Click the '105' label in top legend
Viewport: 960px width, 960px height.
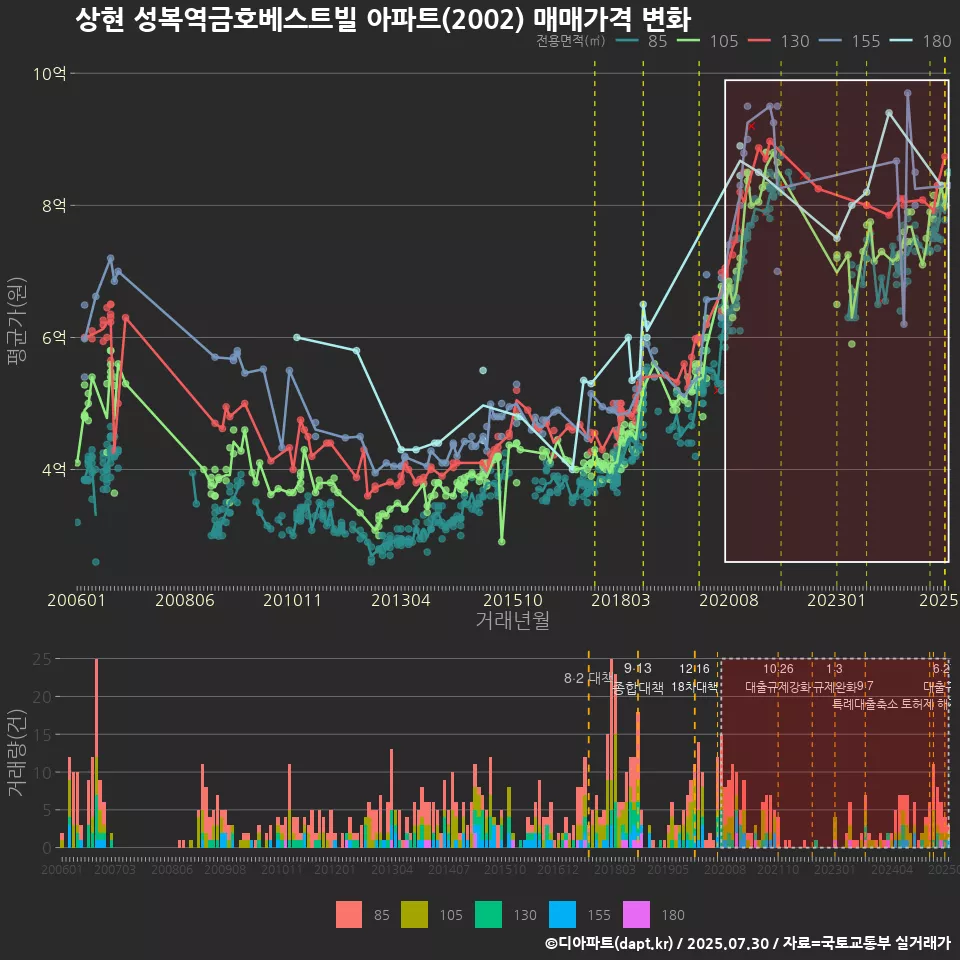click(724, 41)
